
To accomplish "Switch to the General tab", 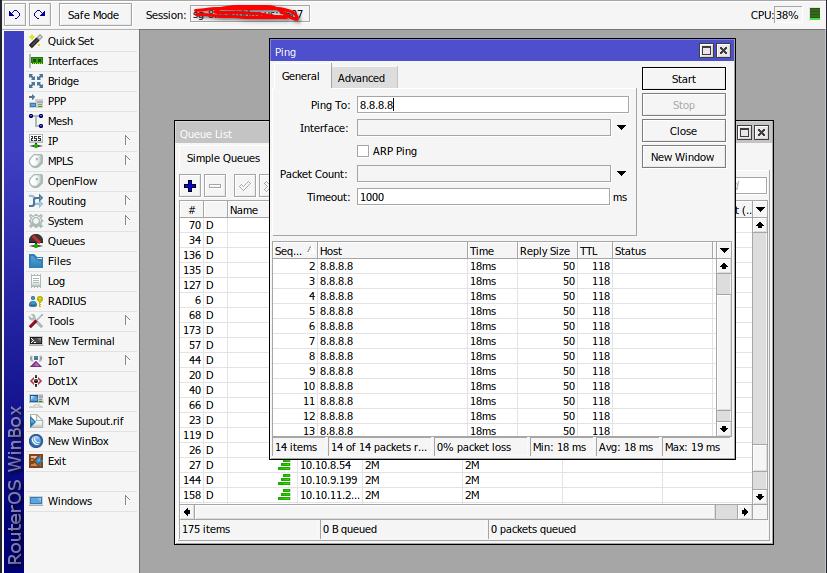I will tap(301, 76).
